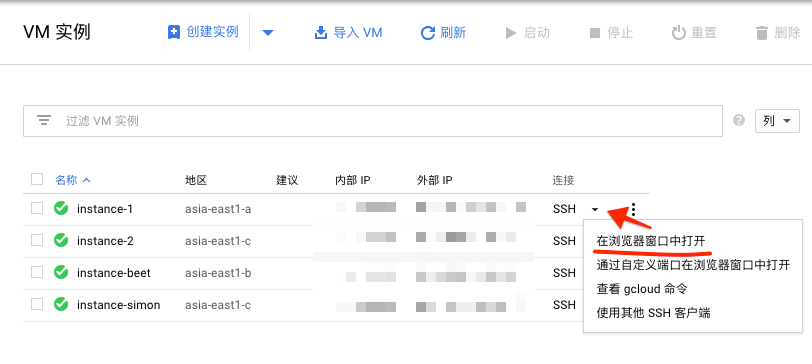Check the instance-1 row checkbox

click(x=37, y=209)
